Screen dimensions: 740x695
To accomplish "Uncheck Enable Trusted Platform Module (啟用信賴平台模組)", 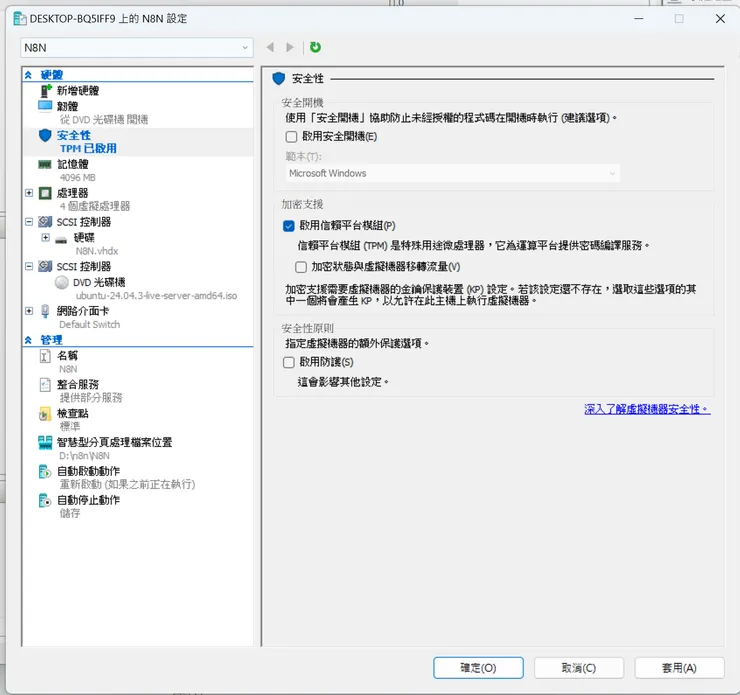I will pyautogui.click(x=289, y=226).
